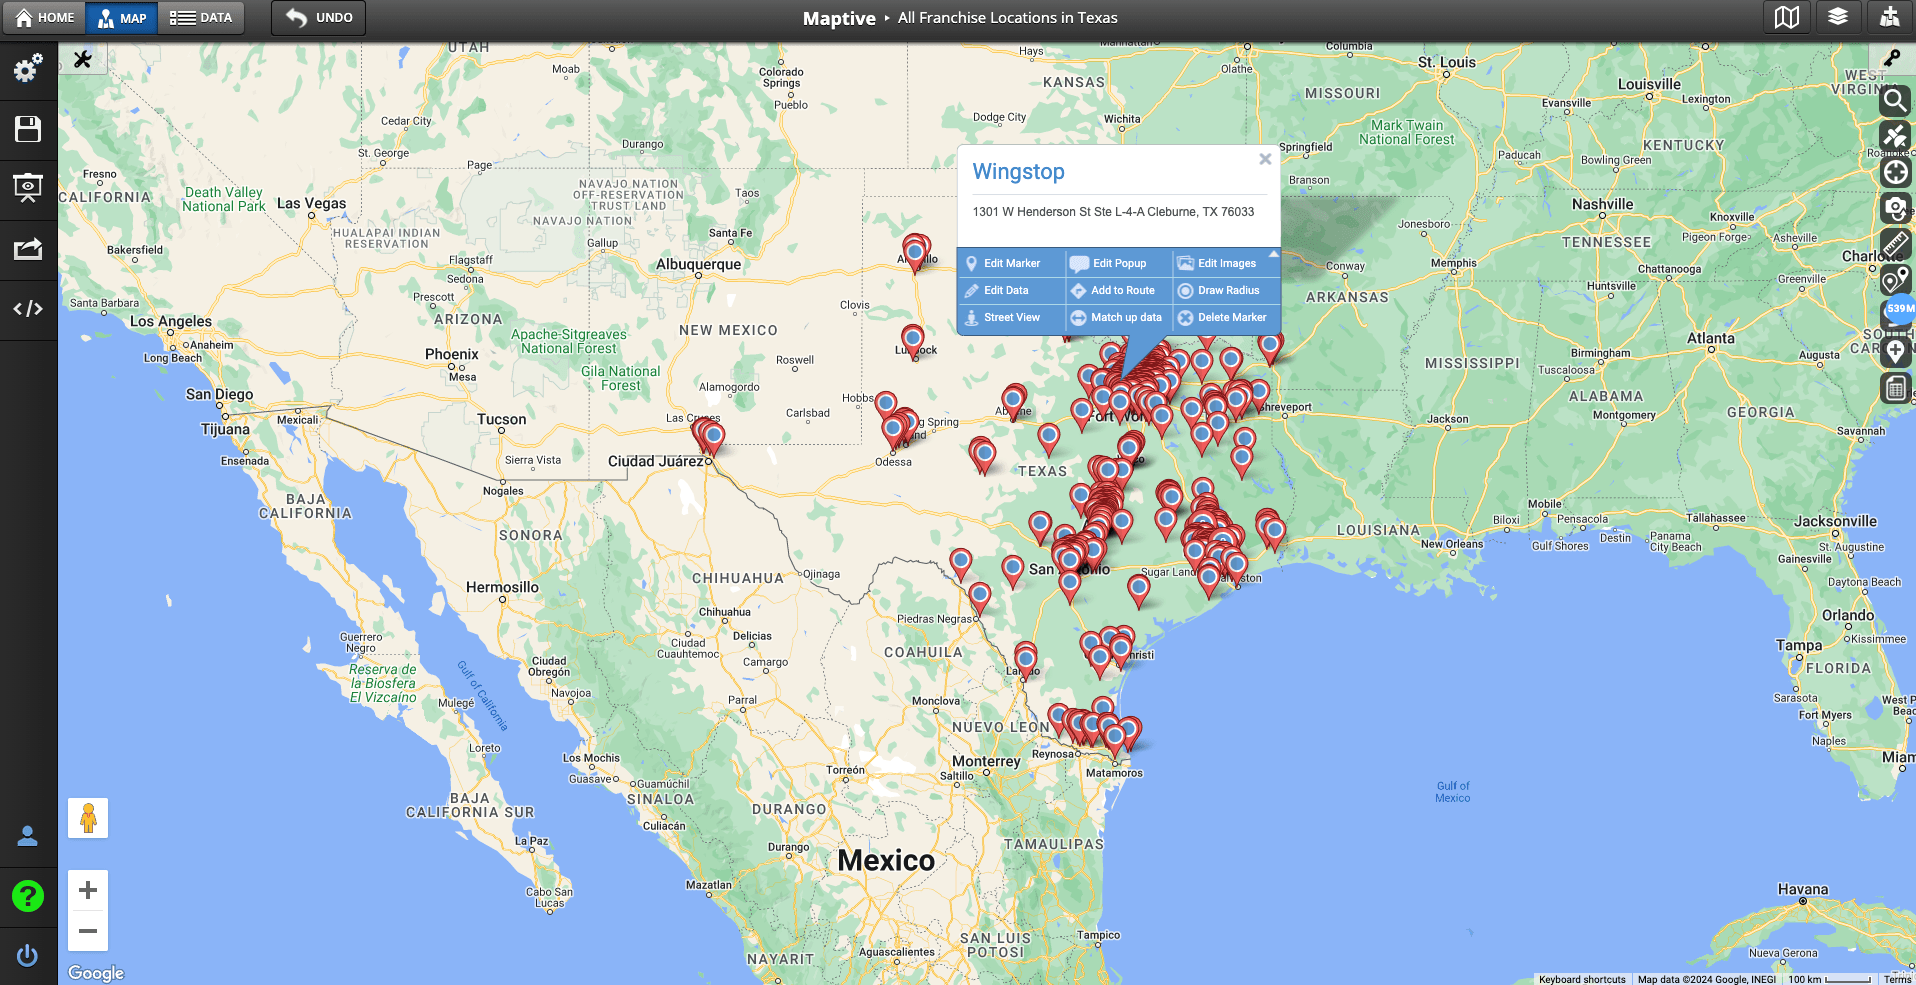
Task: Open the calculator data tool
Action: pos(1895,388)
